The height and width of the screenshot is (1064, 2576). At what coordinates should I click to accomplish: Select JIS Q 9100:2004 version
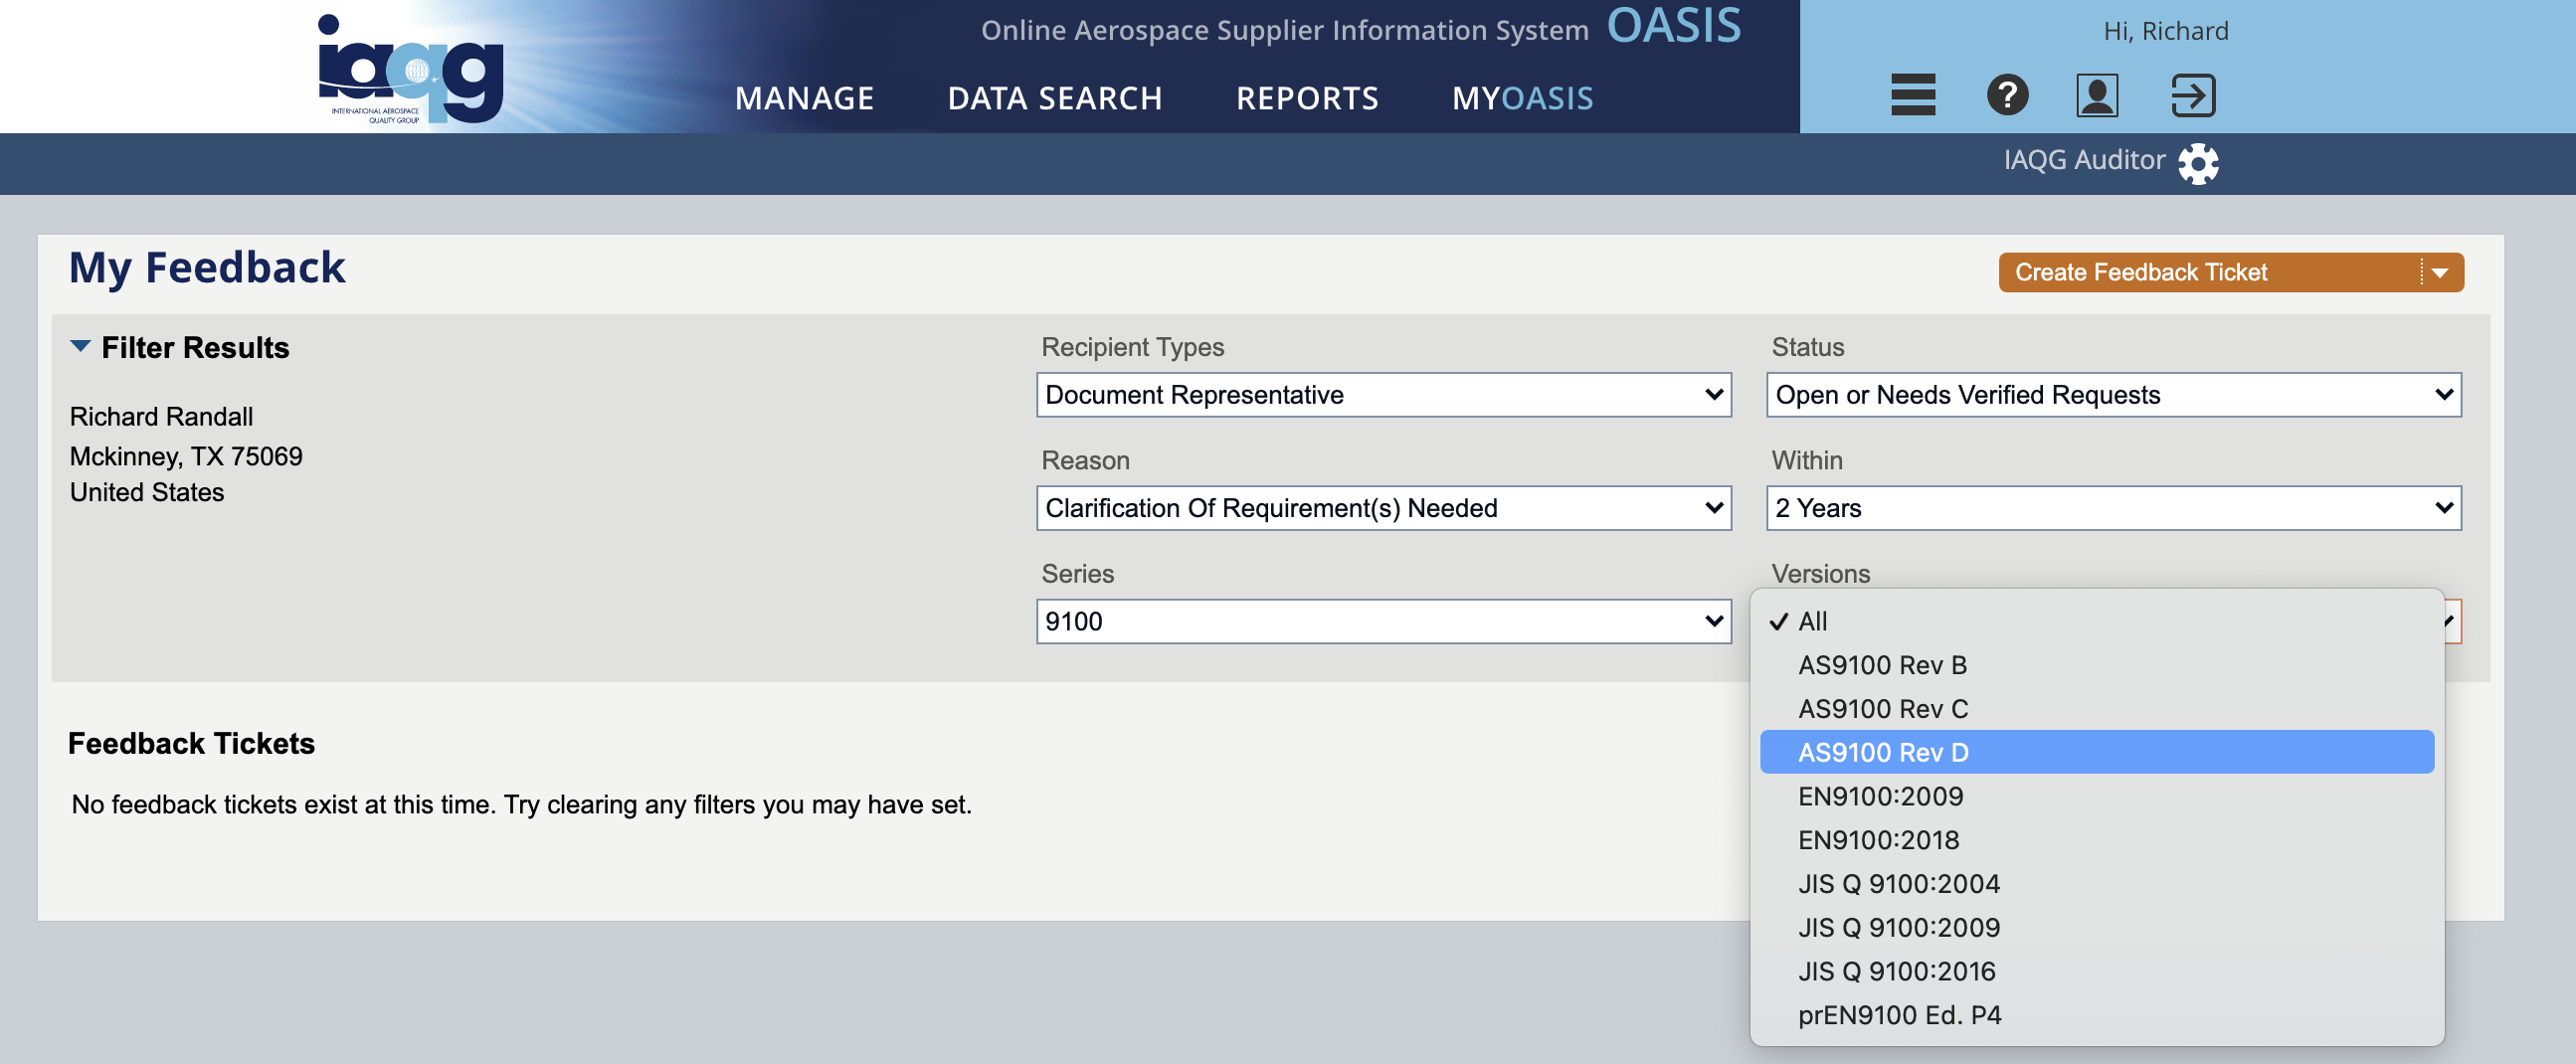(x=2097, y=884)
